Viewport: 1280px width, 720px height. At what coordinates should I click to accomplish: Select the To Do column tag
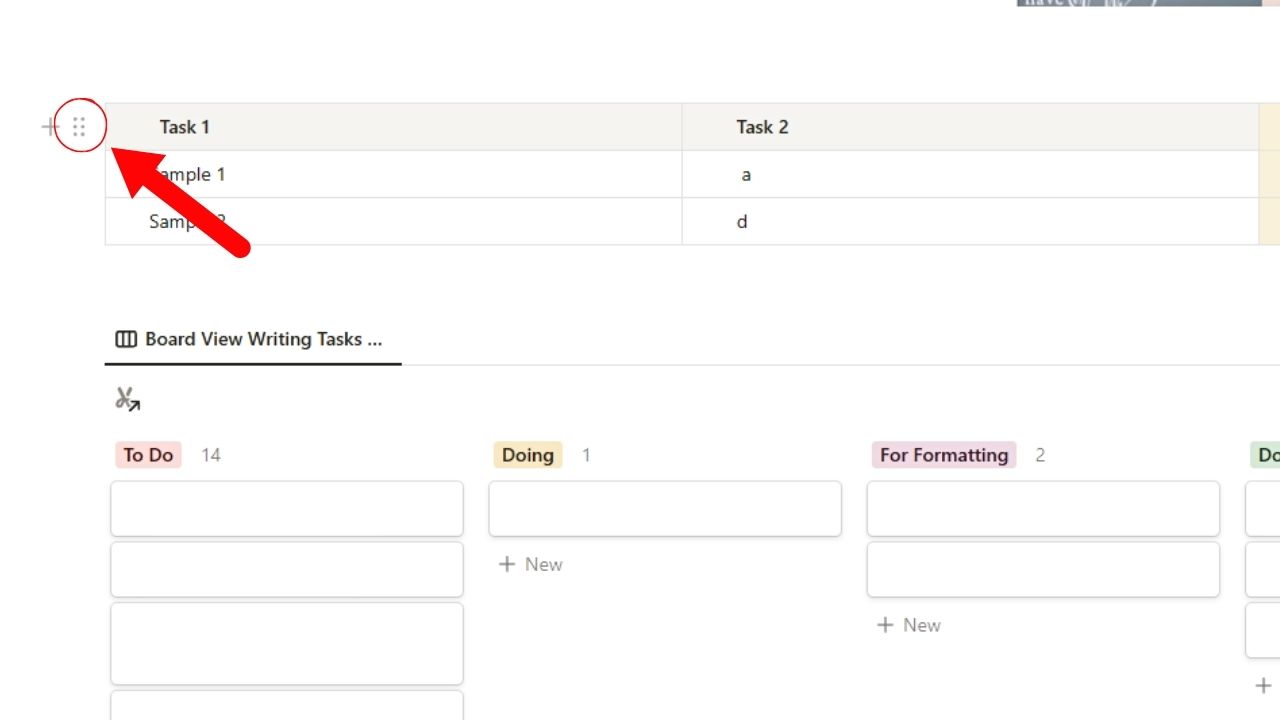pyautogui.click(x=147, y=455)
